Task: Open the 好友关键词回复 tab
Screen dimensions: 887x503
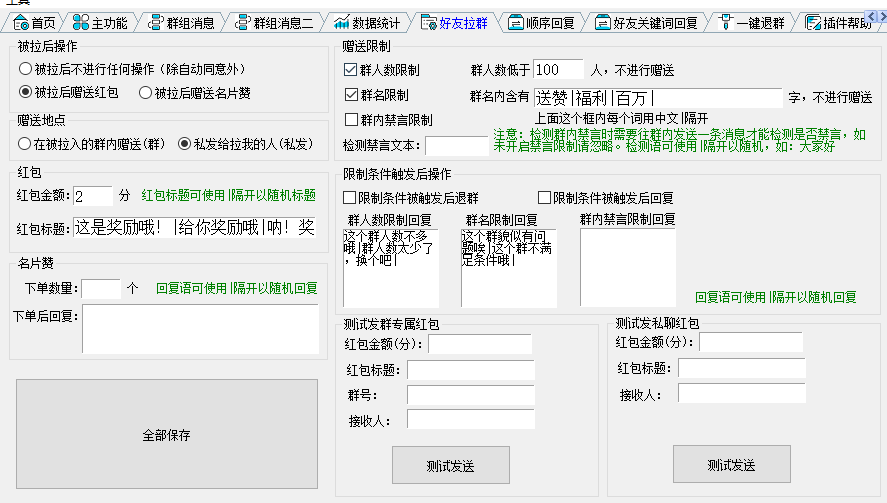Action: tap(647, 23)
